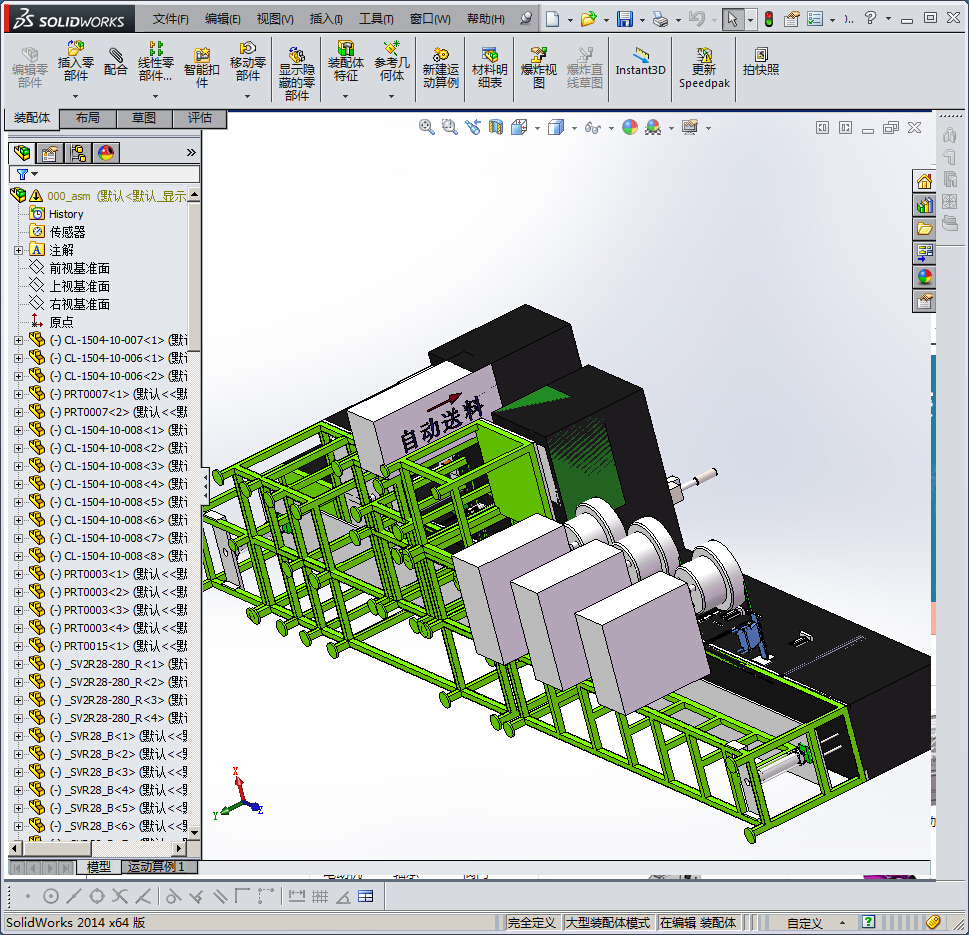Click Previous View icon
Viewport: 969px width, 935px height.
[473, 127]
